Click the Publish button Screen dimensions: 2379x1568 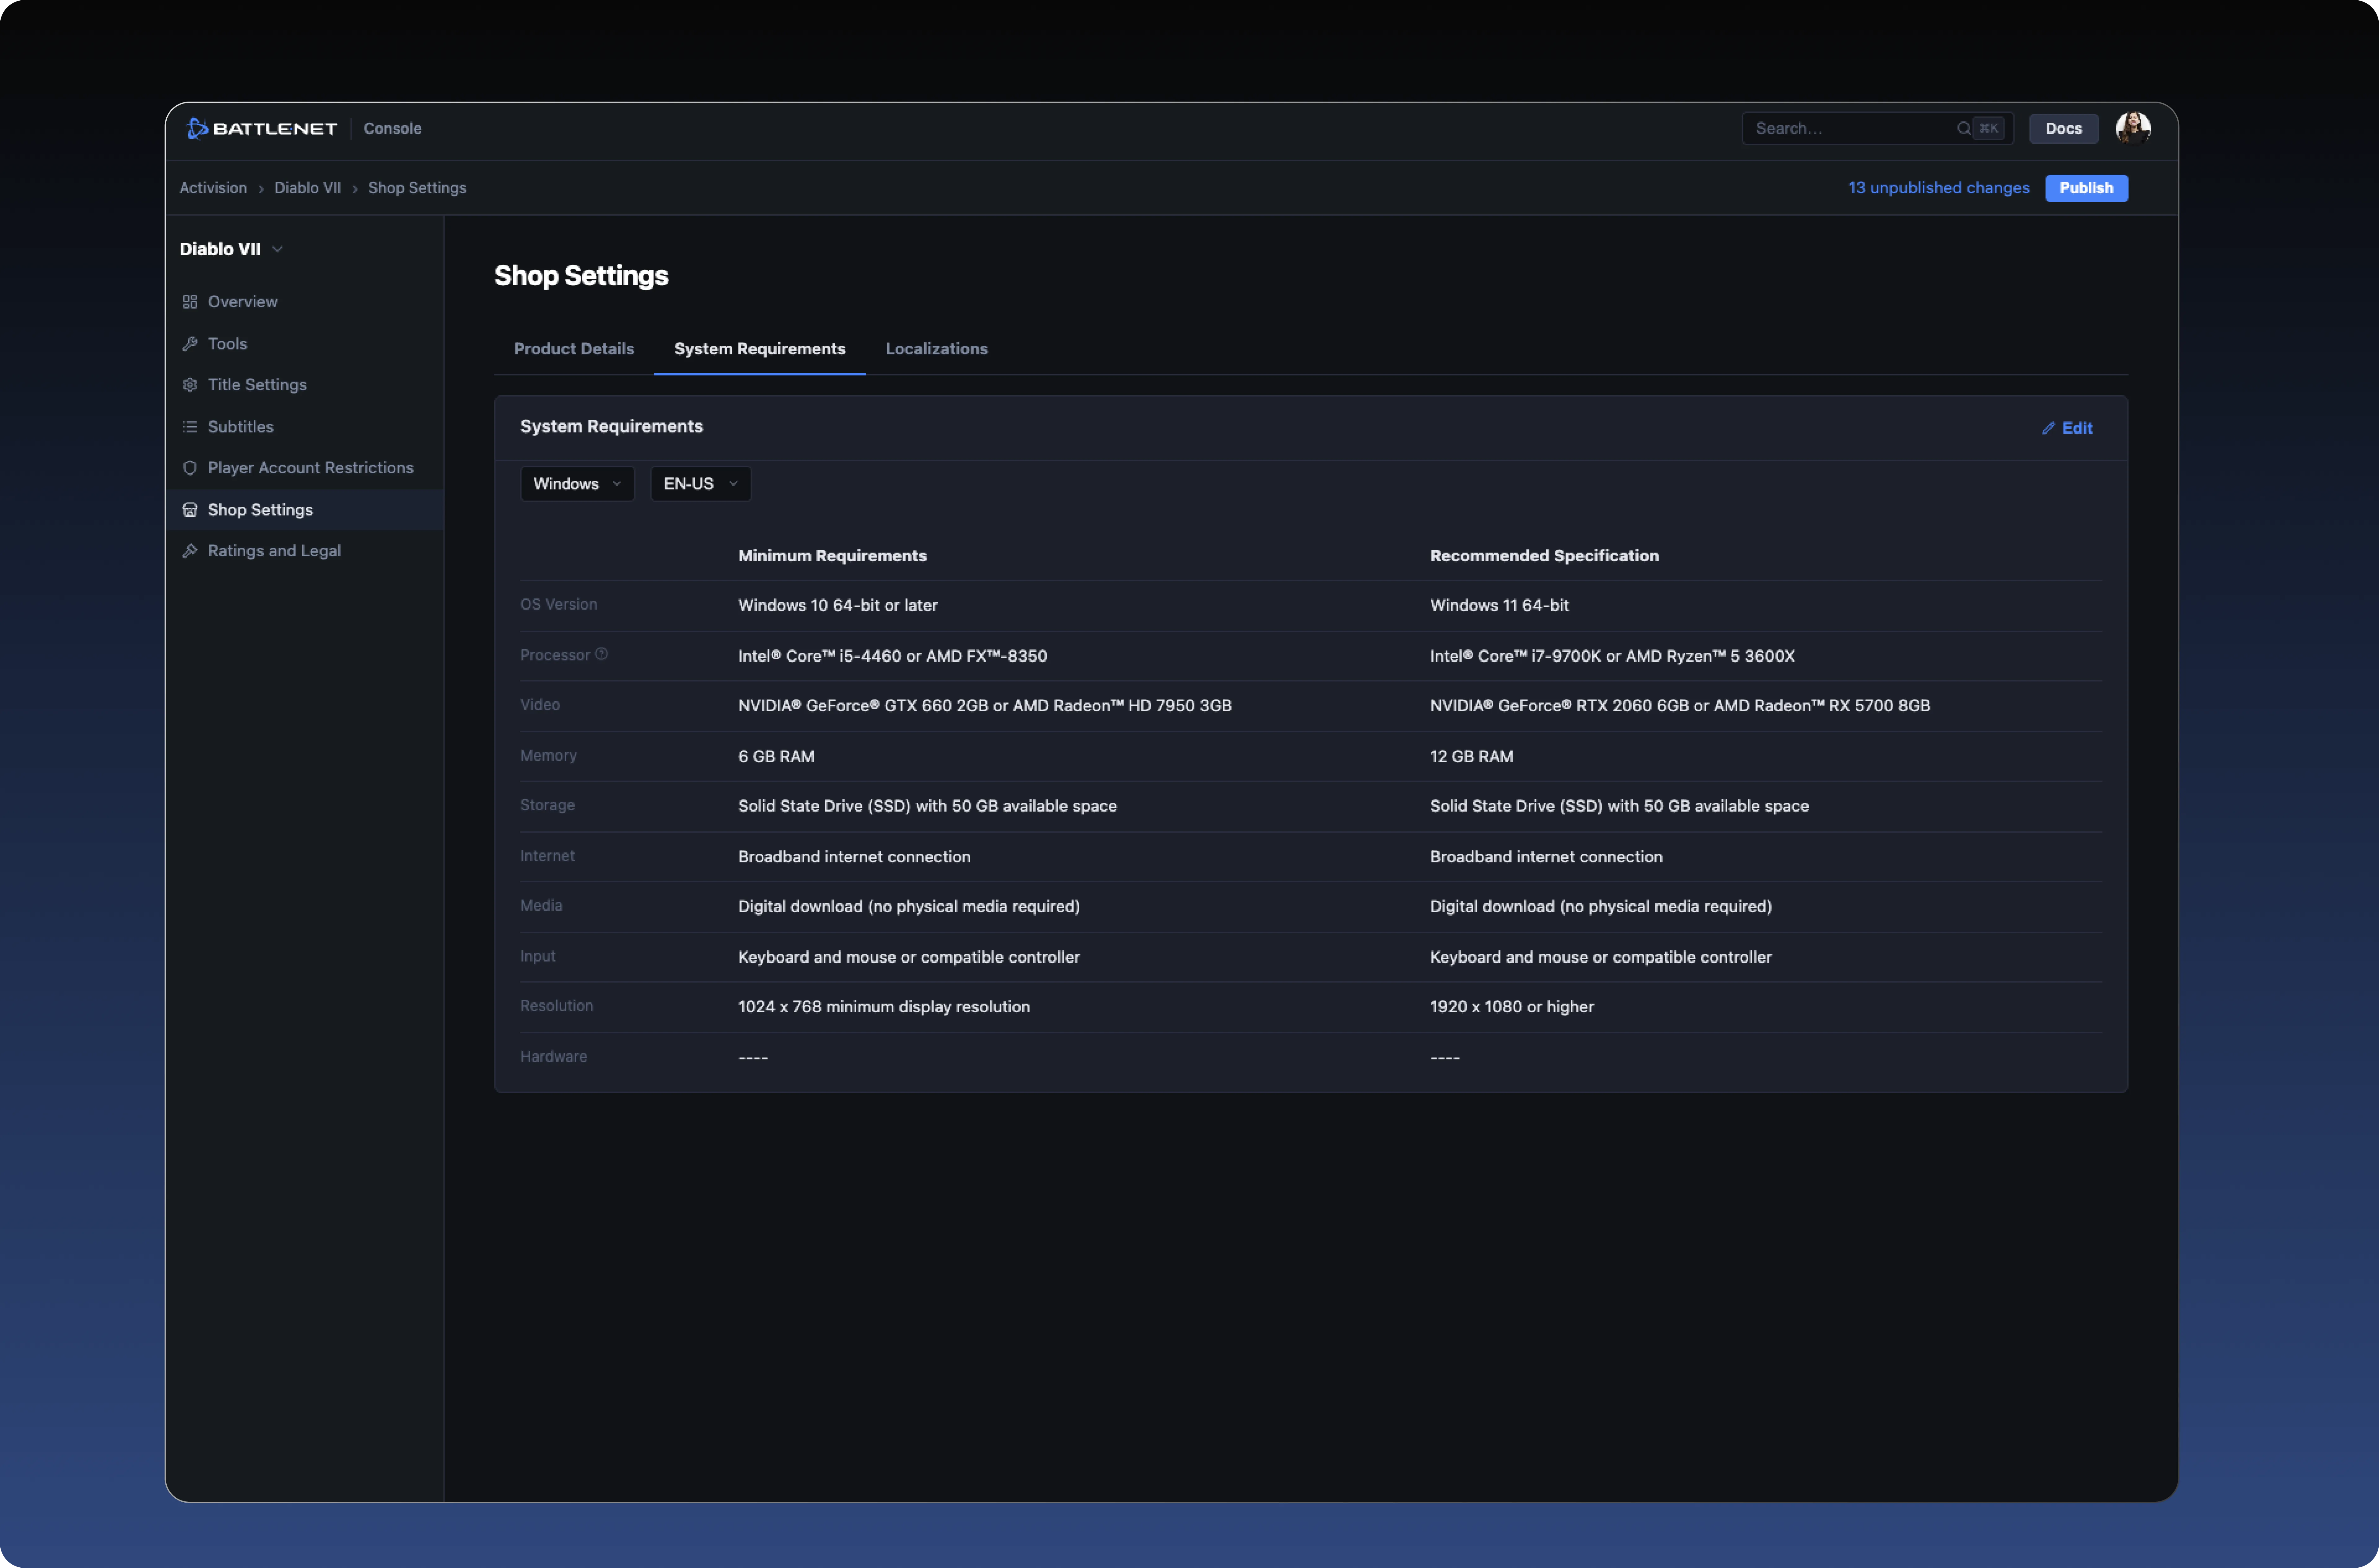click(2086, 188)
